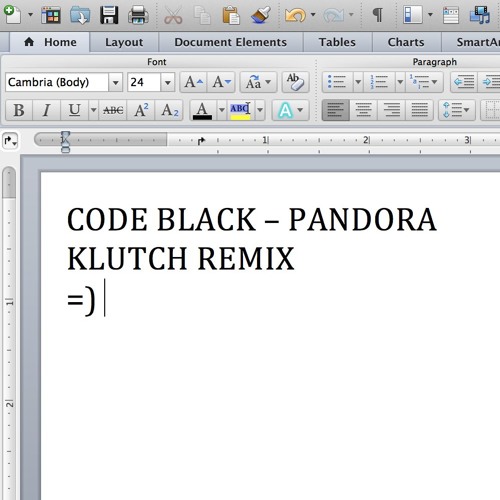Open the template gallery icon
500x500 pixels.
coord(51,15)
